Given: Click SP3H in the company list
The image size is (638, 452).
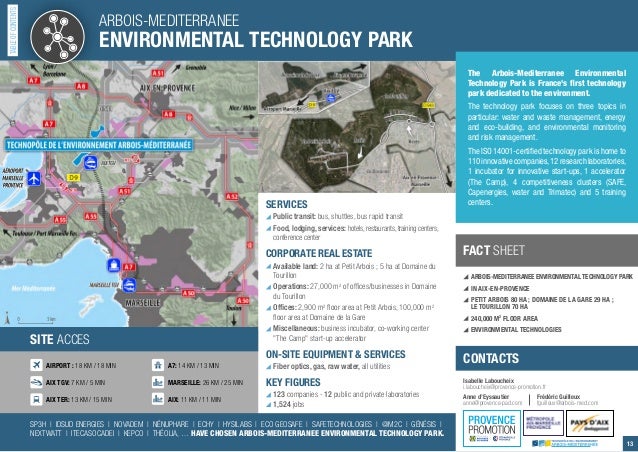Looking at the screenshot, I should (38, 424).
